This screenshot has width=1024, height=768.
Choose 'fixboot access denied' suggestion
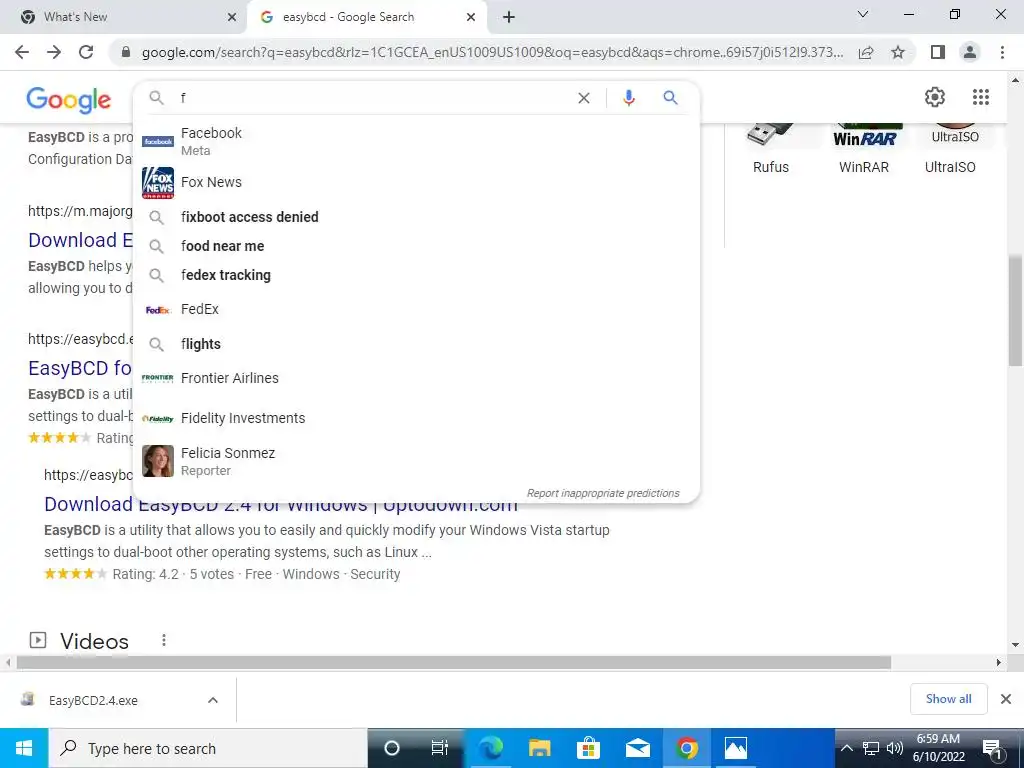pos(416,217)
